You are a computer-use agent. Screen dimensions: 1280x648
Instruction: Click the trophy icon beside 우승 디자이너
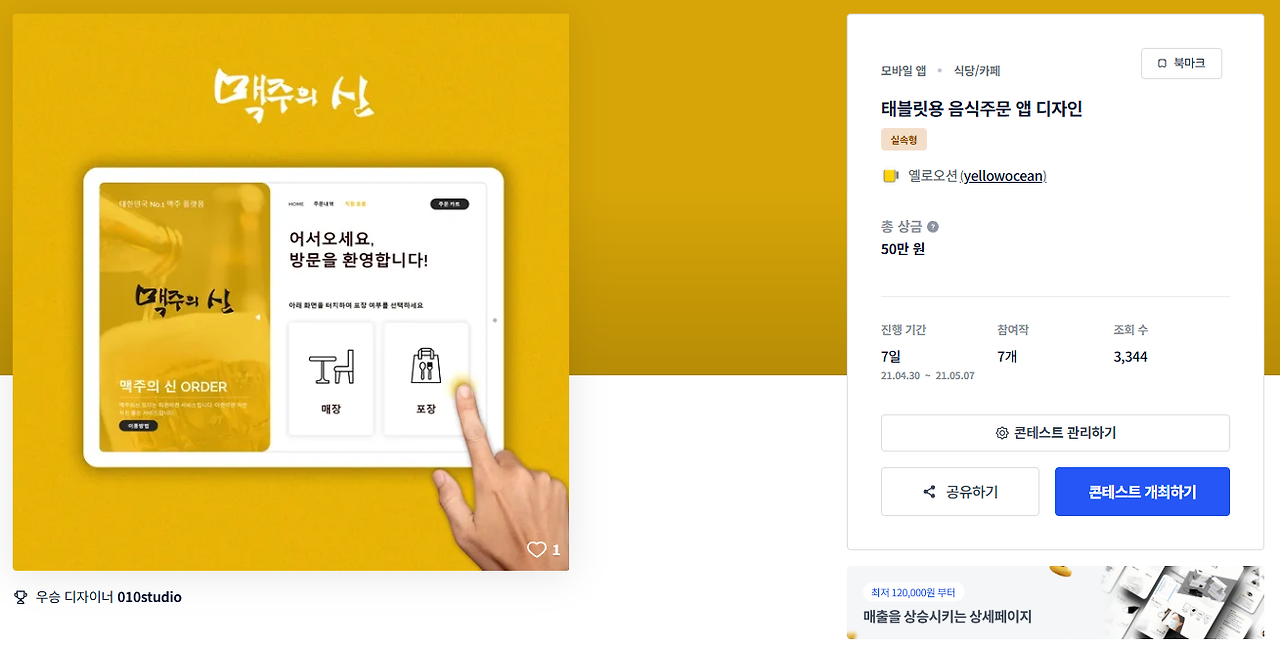click(x=21, y=597)
